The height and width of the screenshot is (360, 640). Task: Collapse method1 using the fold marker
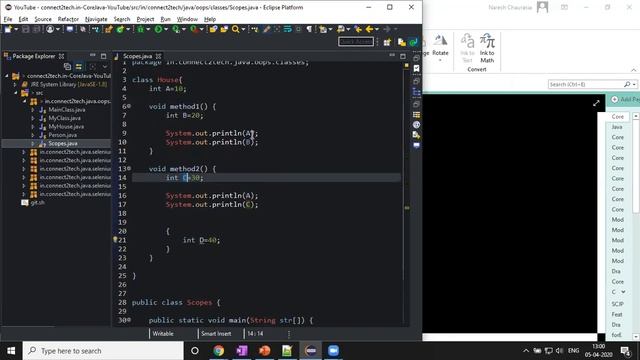[129, 106]
